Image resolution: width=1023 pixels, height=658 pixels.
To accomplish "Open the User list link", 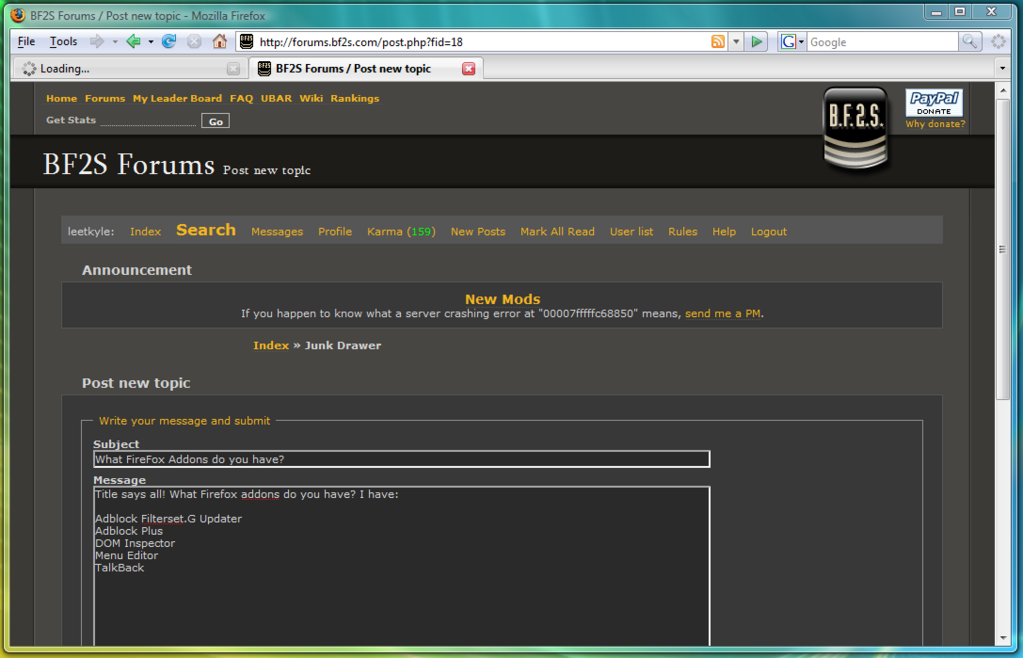I will click(632, 232).
